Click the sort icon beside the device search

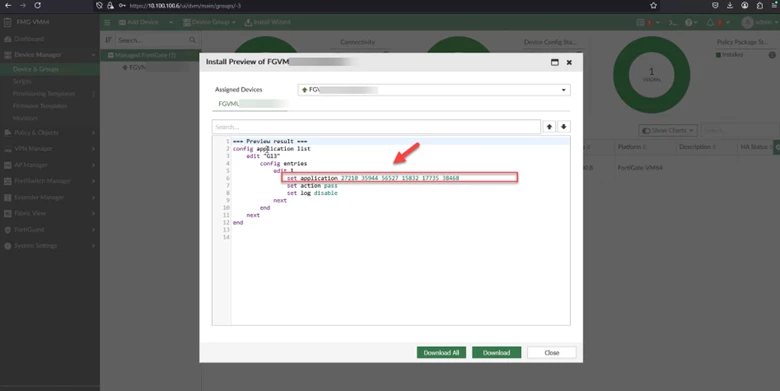click(x=108, y=40)
